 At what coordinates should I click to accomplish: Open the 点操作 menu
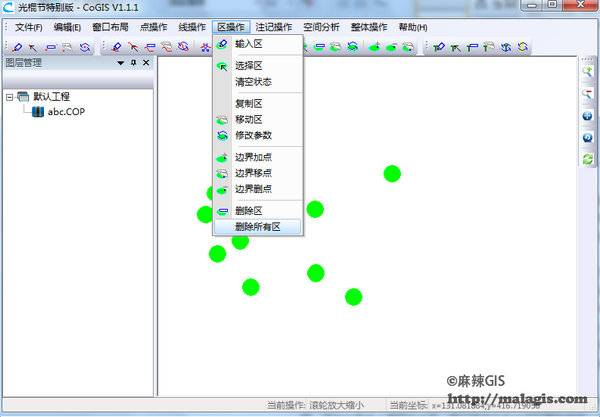click(153, 27)
